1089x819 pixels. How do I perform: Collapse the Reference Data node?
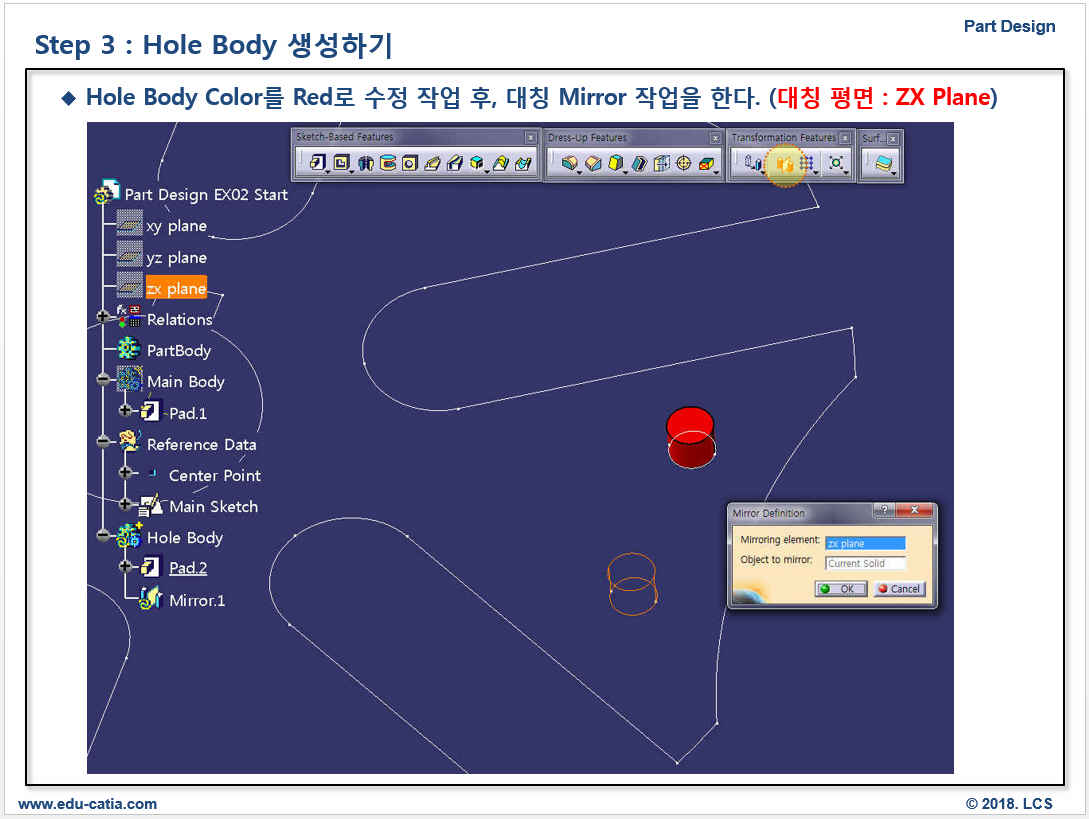click(103, 442)
